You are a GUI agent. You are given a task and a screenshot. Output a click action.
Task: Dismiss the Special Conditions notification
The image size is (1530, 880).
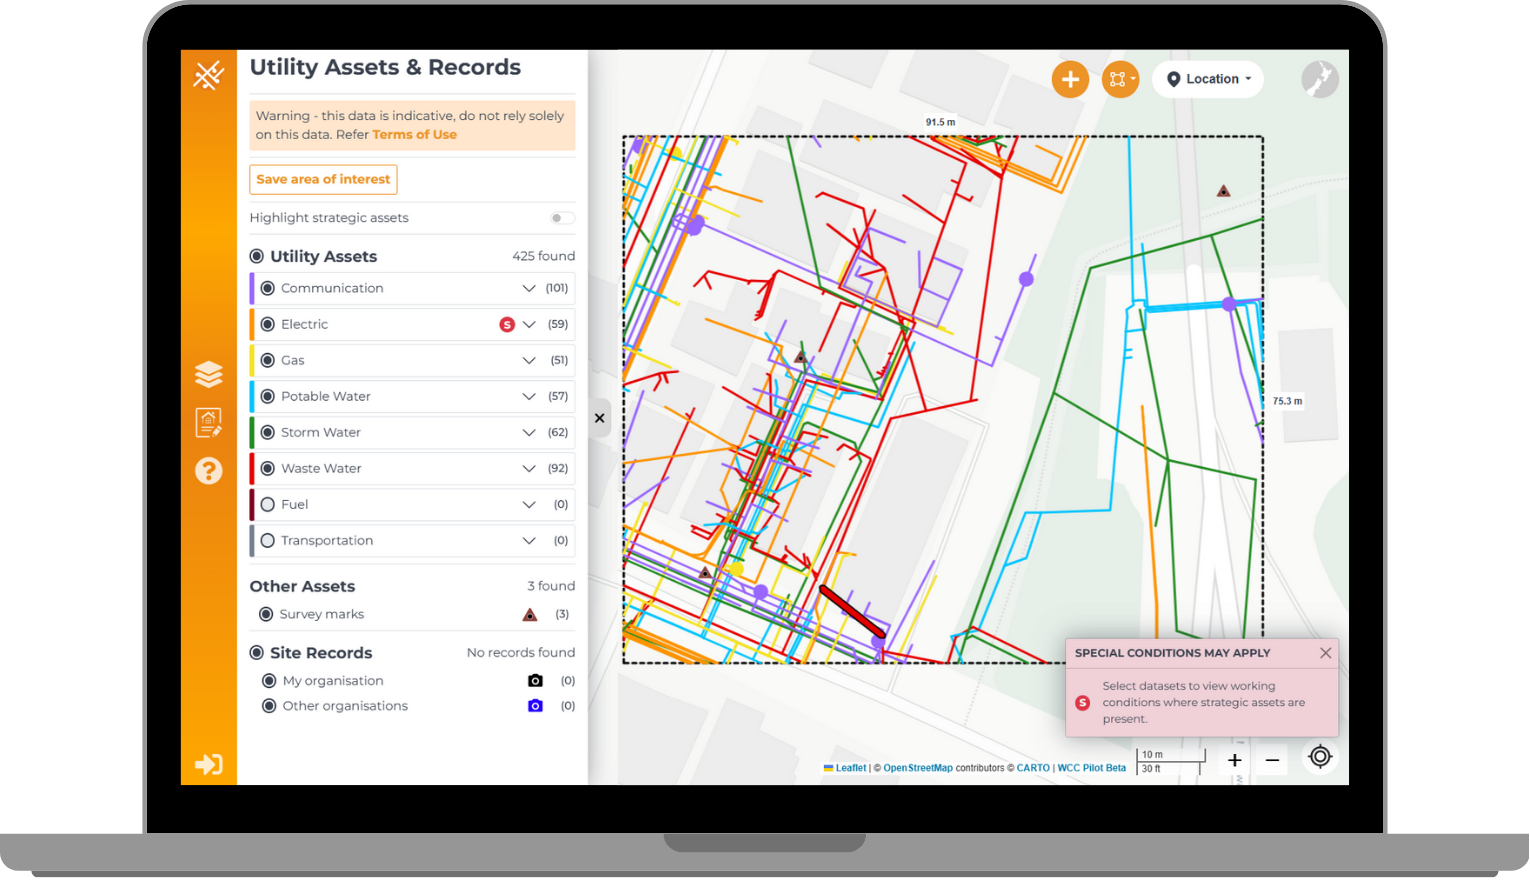pos(1325,653)
